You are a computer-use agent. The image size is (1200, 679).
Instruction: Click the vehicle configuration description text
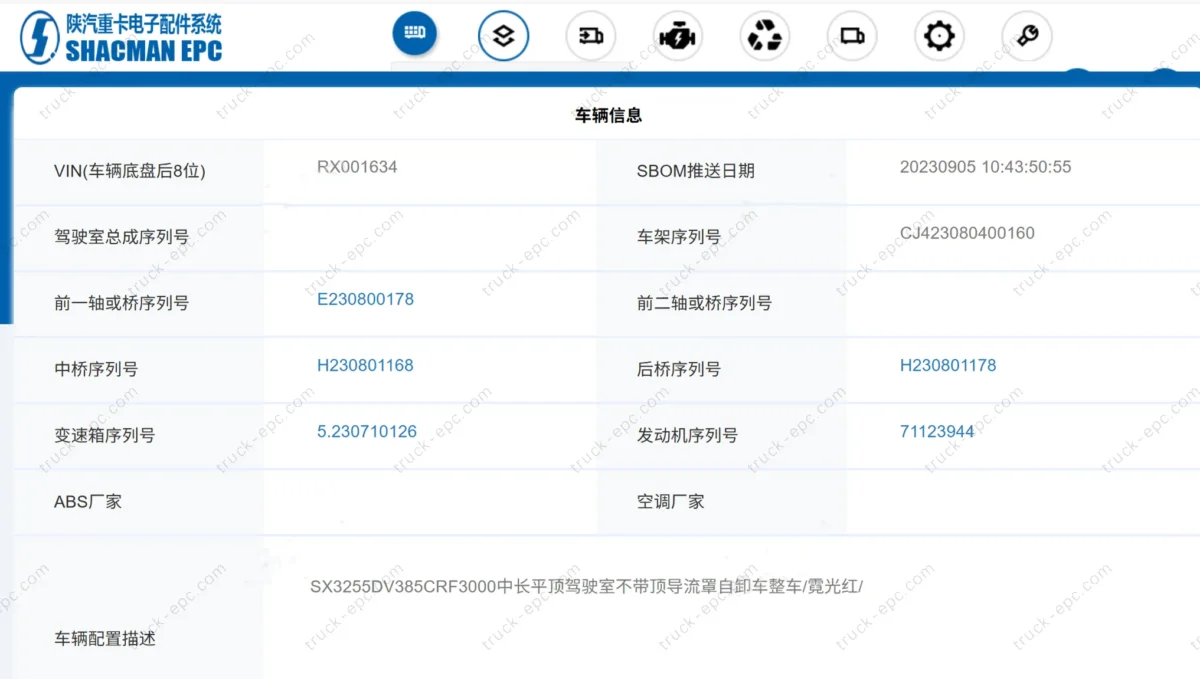[x=586, y=586]
